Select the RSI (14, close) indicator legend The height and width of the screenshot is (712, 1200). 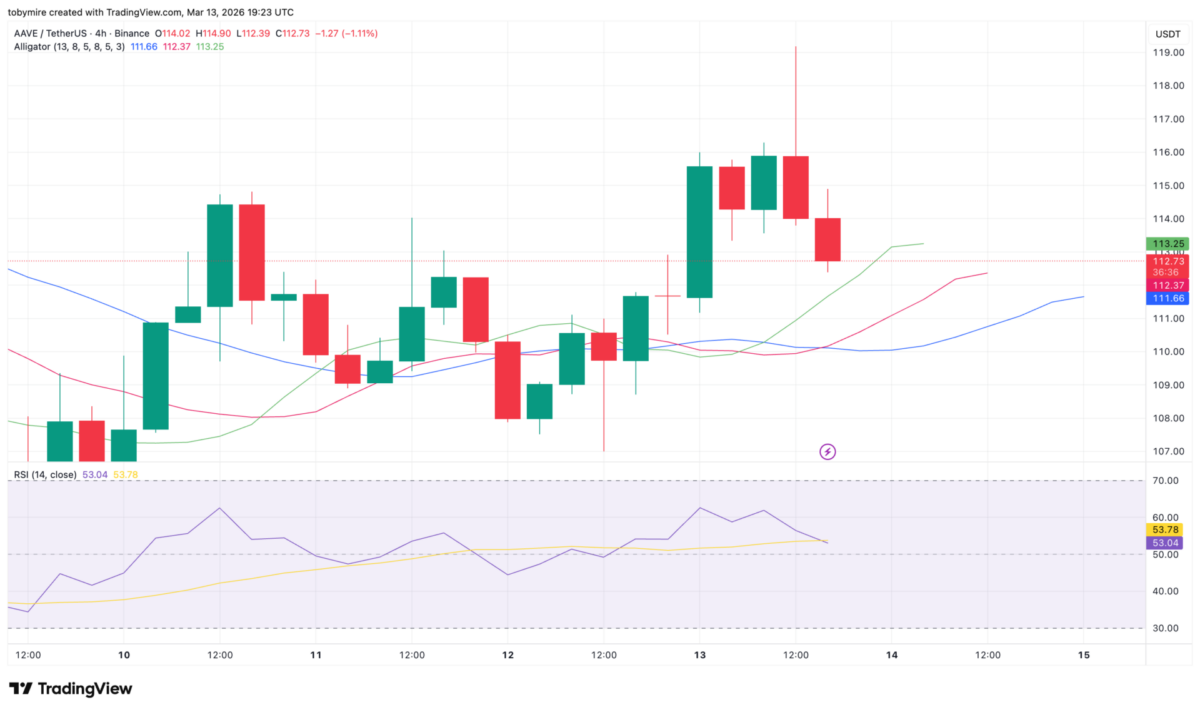(x=45, y=474)
